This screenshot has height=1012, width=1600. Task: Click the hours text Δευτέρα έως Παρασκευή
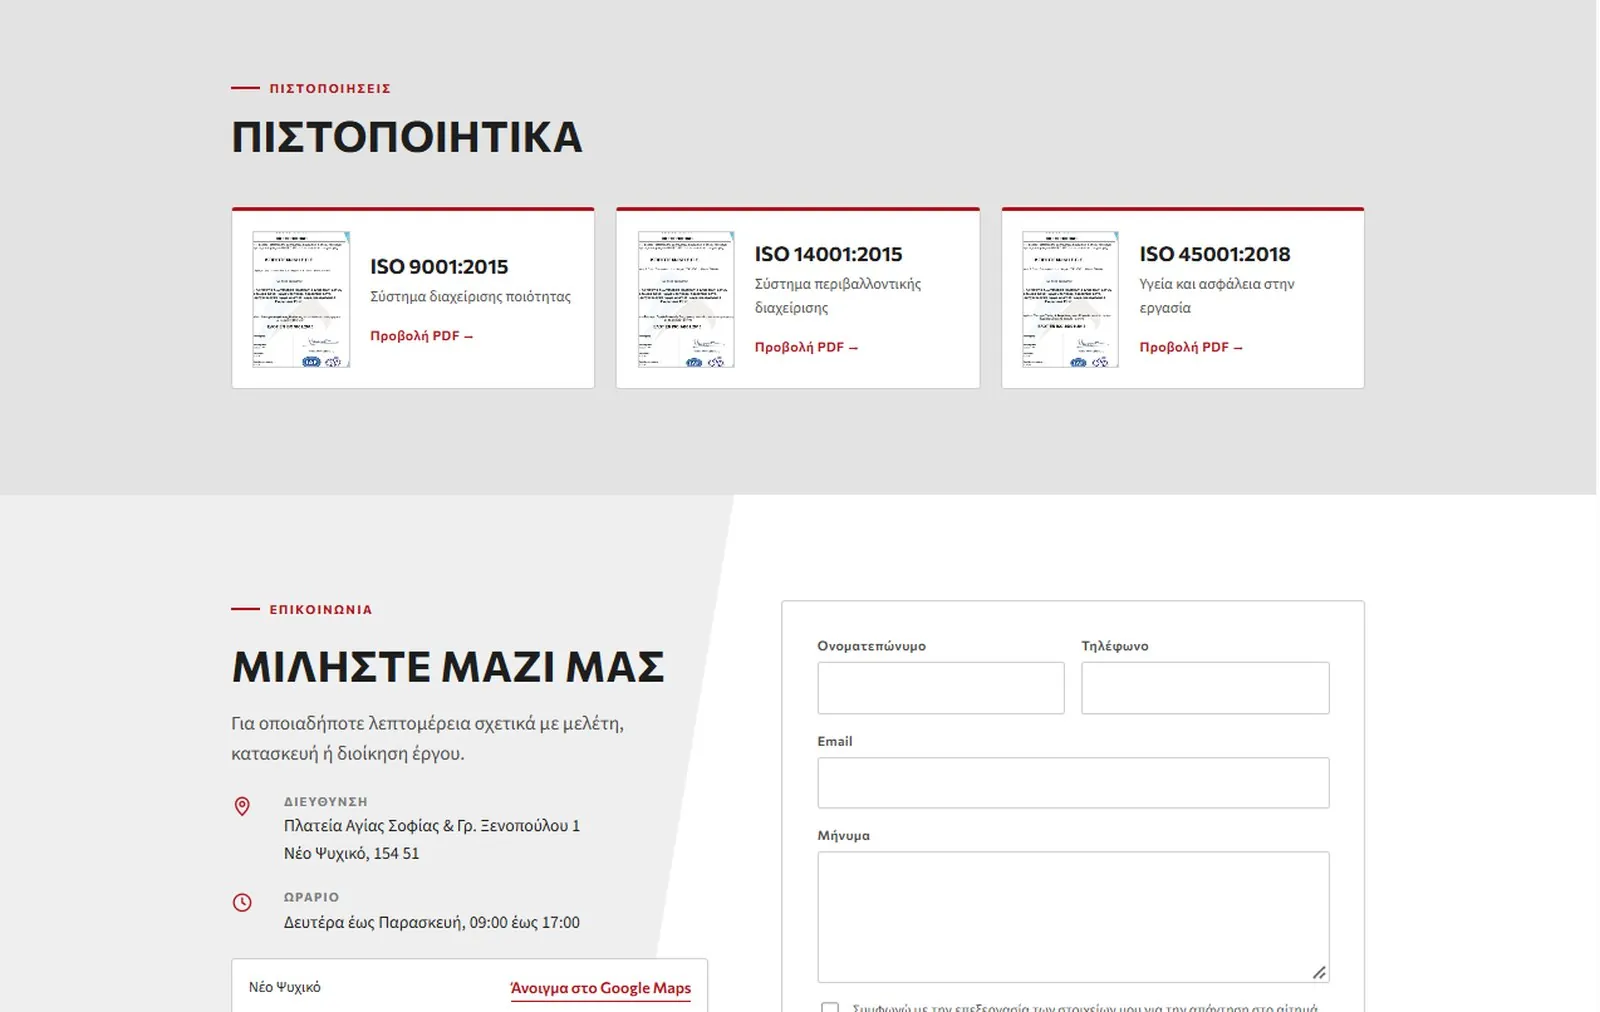pos(373,922)
